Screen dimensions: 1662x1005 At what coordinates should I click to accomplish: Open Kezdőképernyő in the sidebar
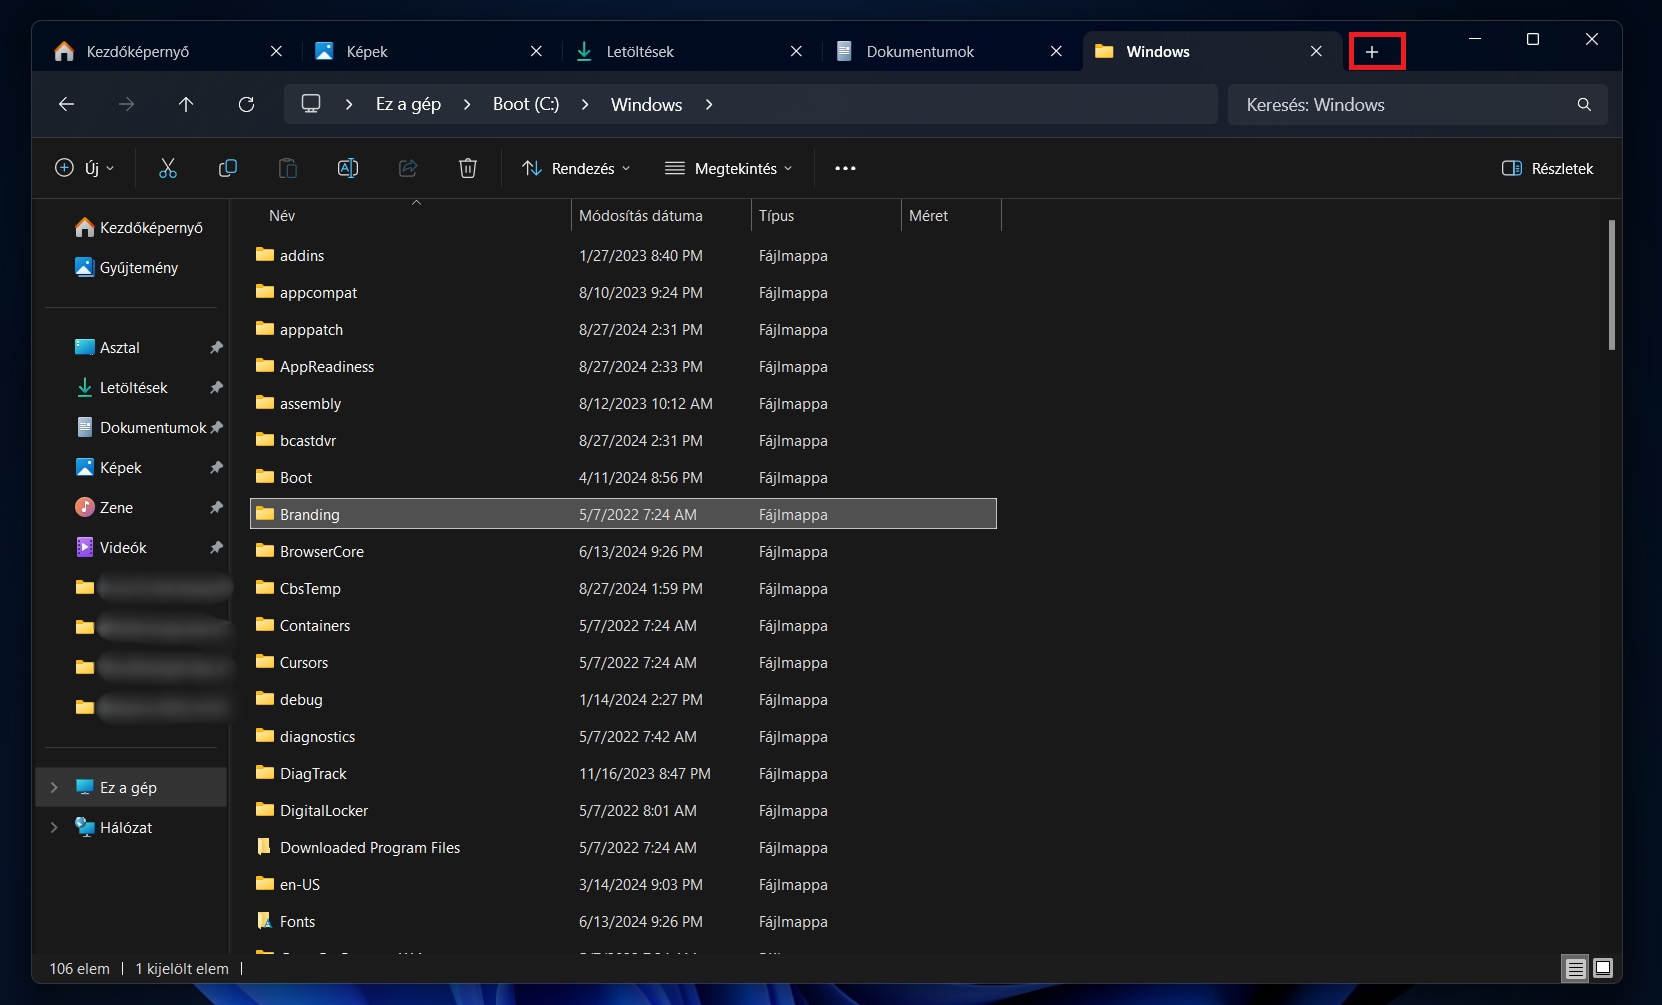tap(138, 227)
